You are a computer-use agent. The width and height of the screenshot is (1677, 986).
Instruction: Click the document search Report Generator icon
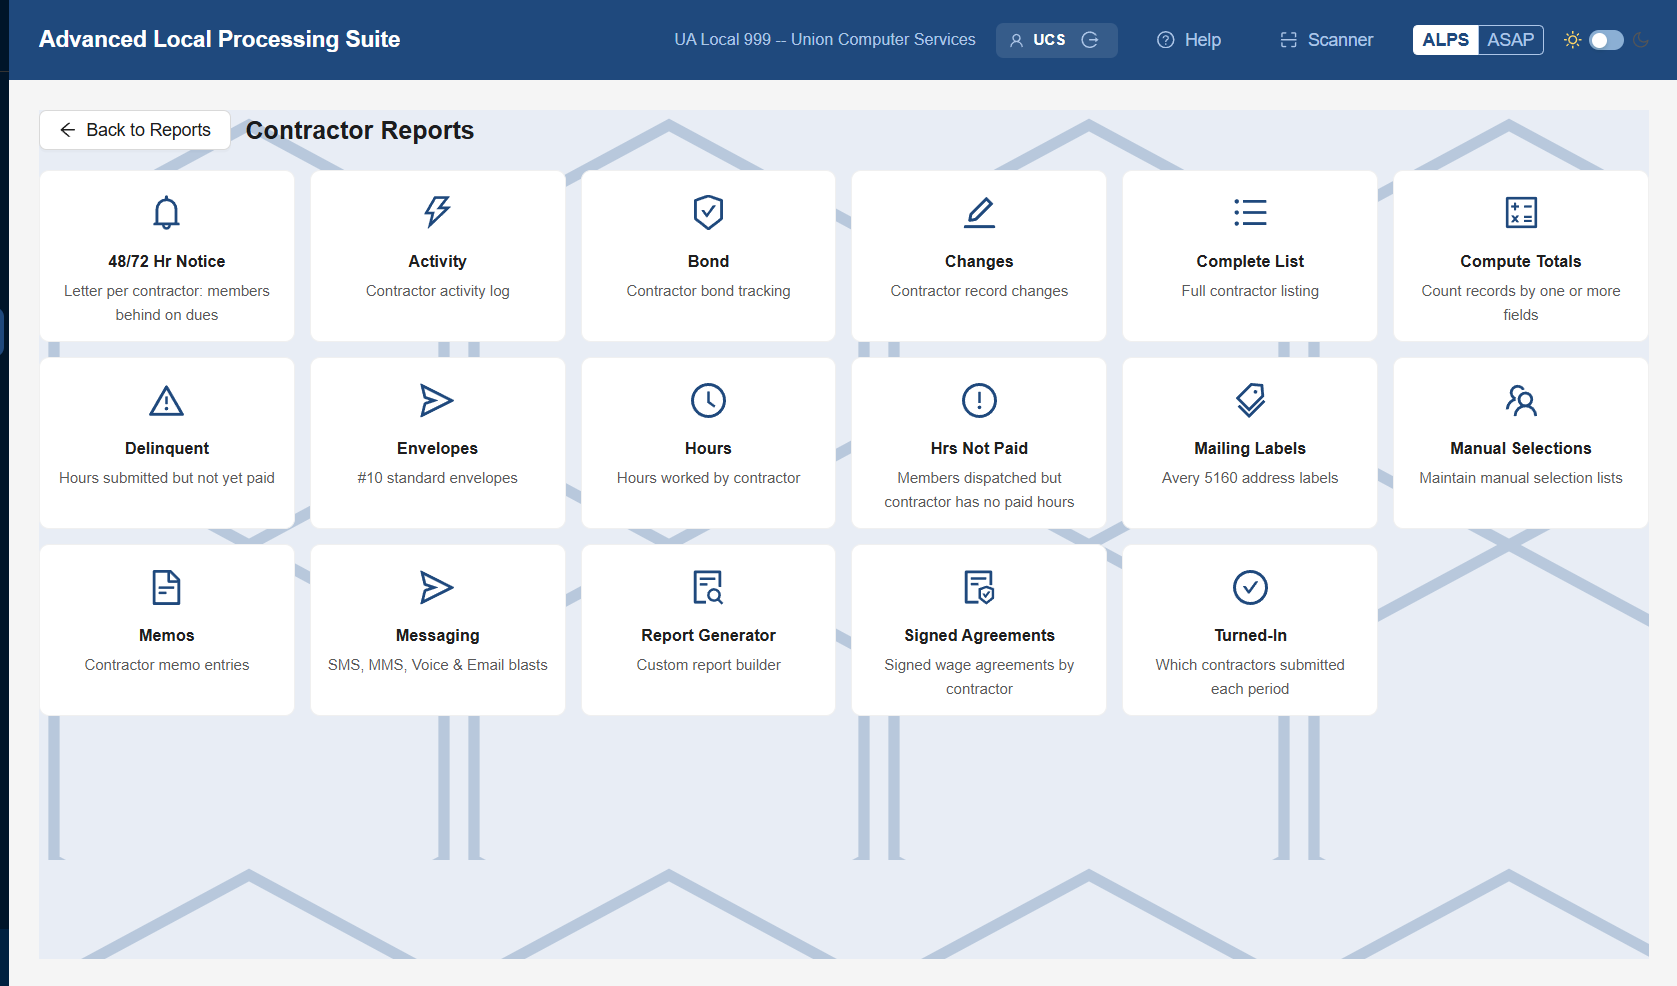coord(708,587)
